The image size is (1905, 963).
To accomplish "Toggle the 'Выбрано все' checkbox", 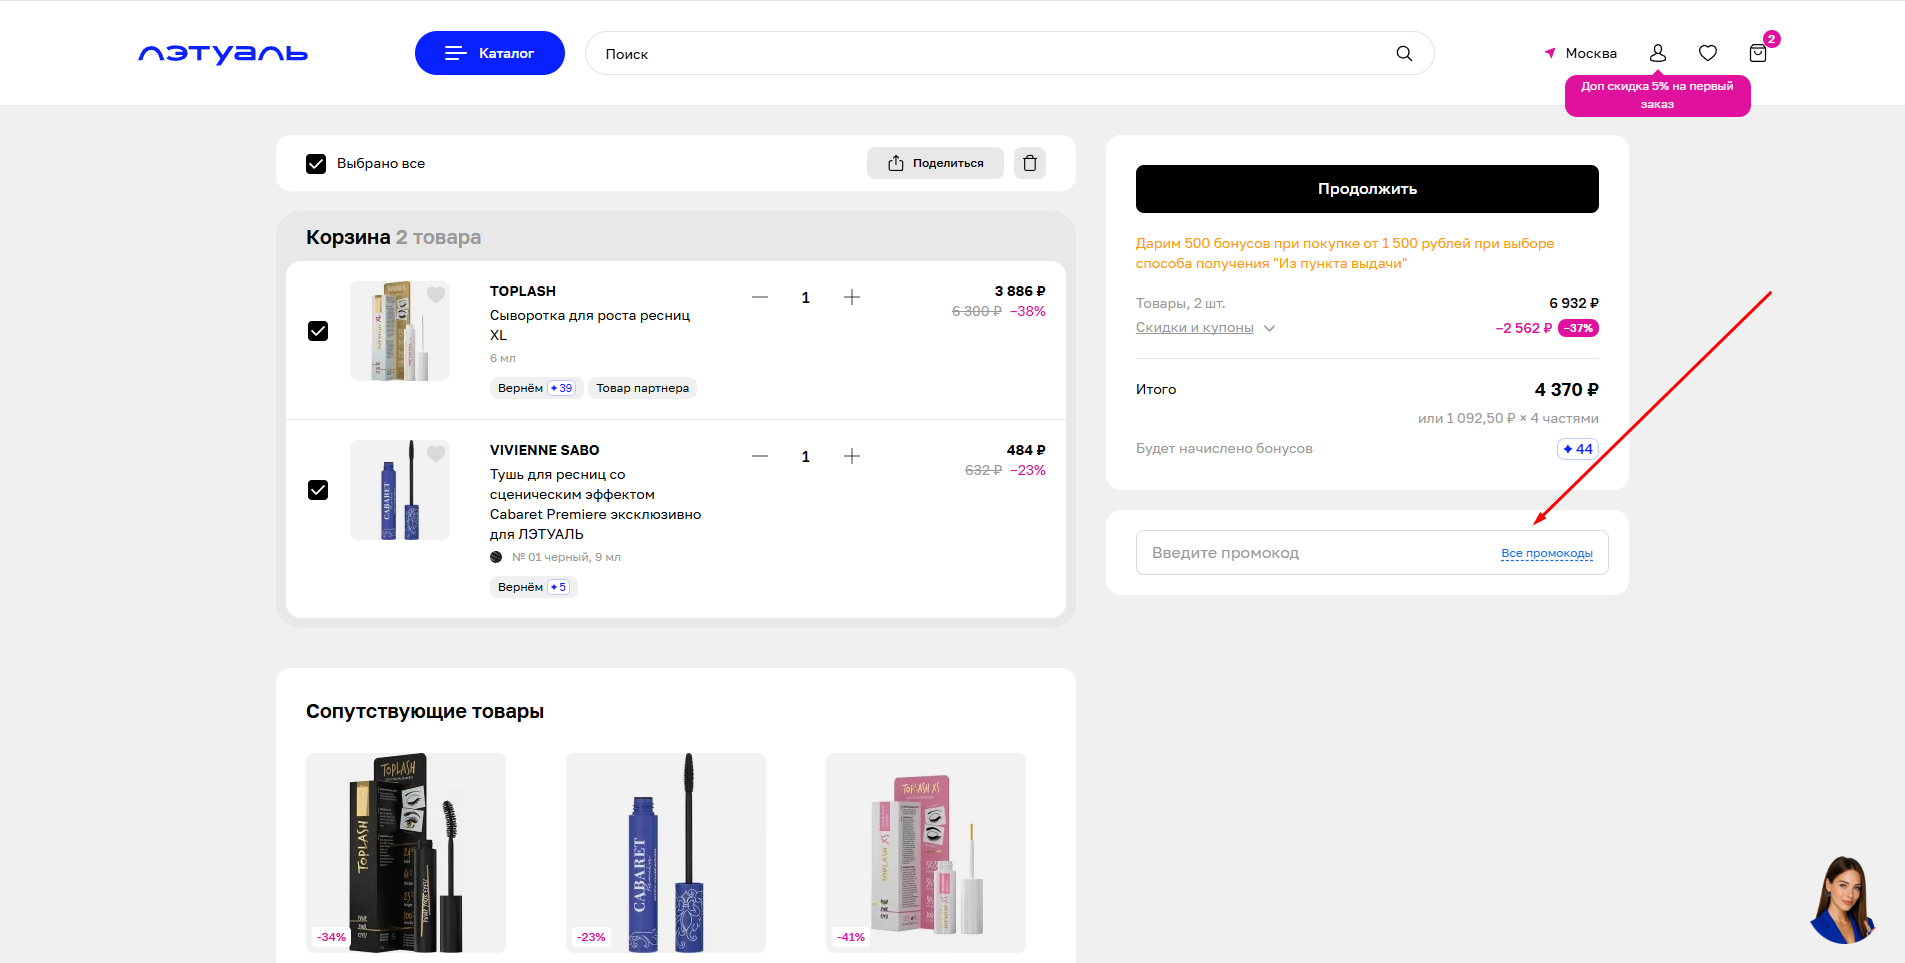I will (x=316, y=164).
